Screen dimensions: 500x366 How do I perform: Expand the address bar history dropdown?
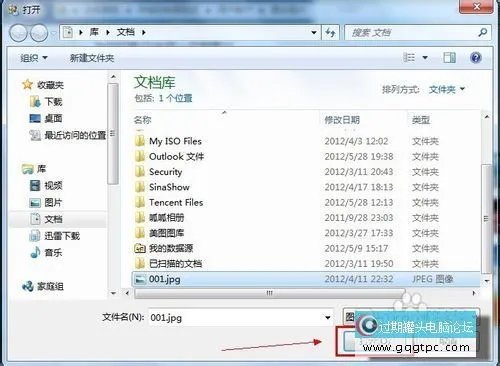point(314,33)
